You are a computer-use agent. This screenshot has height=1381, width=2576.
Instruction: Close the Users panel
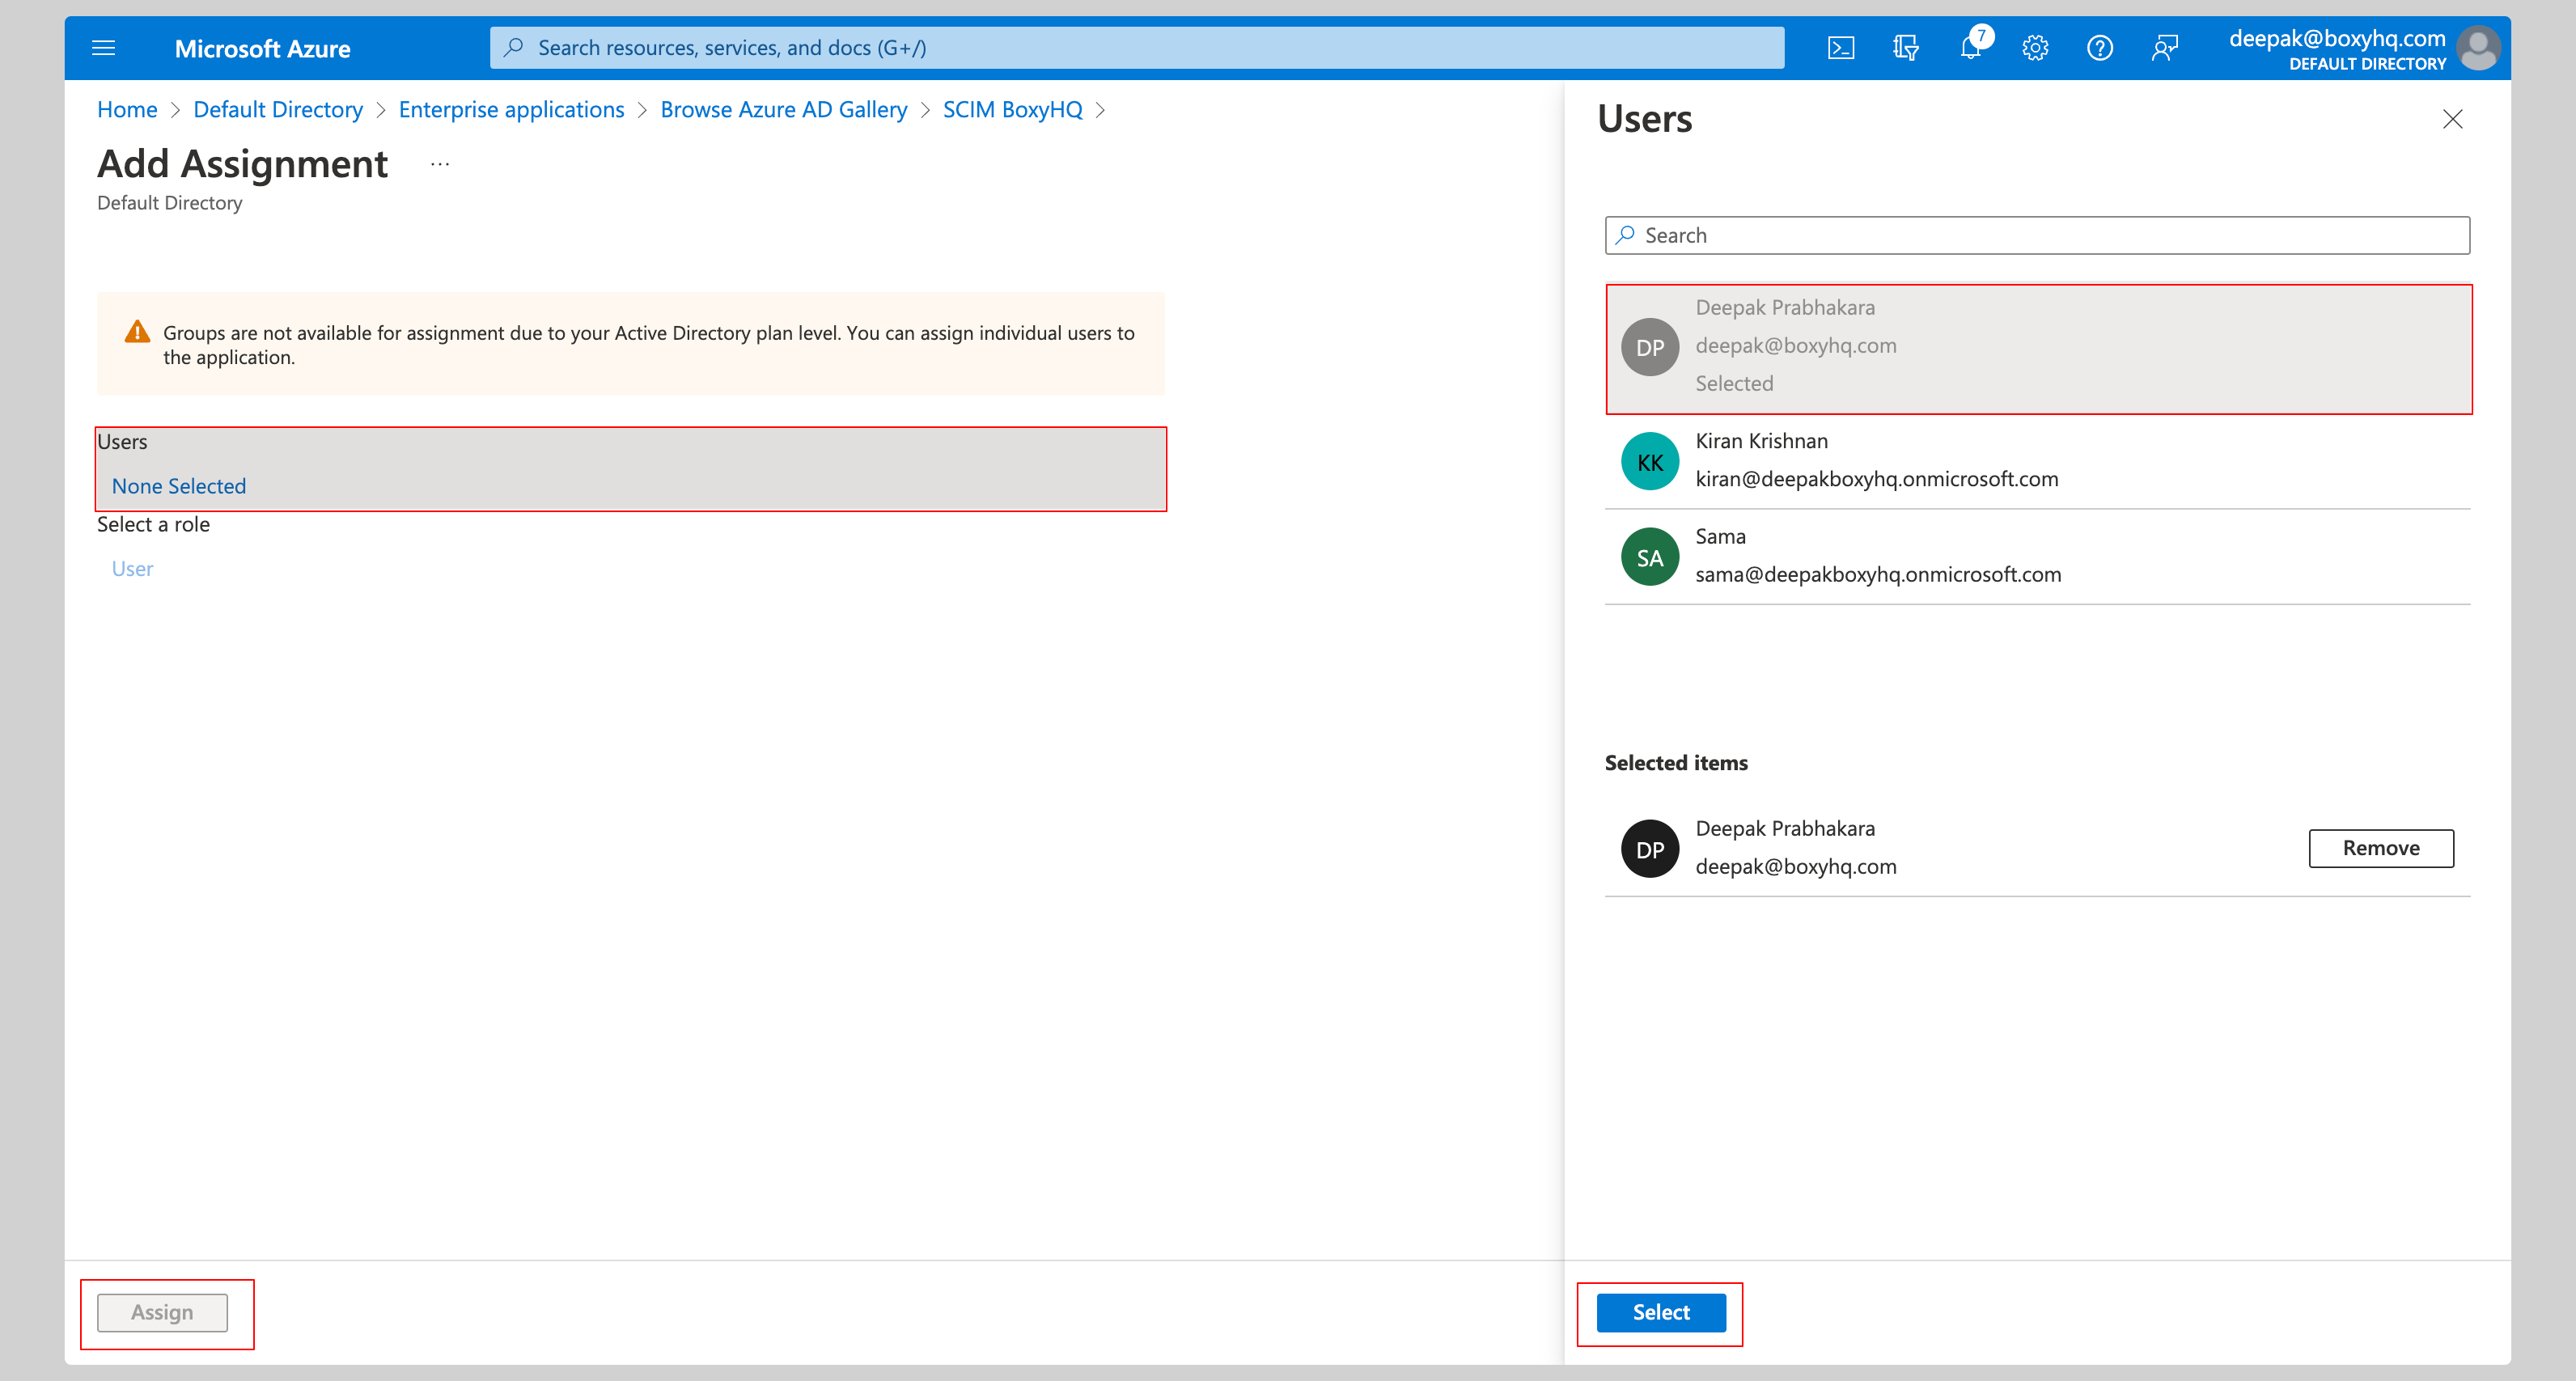(x=2453, y=119)
